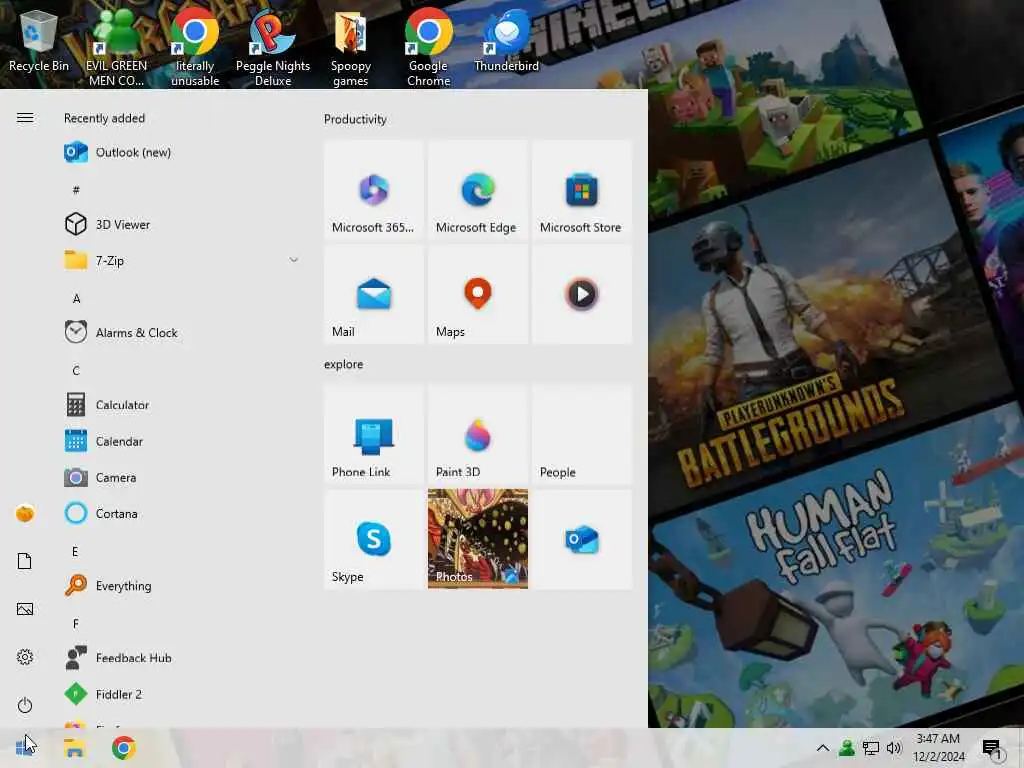Select the Recycle Bin desktop icon
Screen dimensions: 1024x768
(39, 39)
